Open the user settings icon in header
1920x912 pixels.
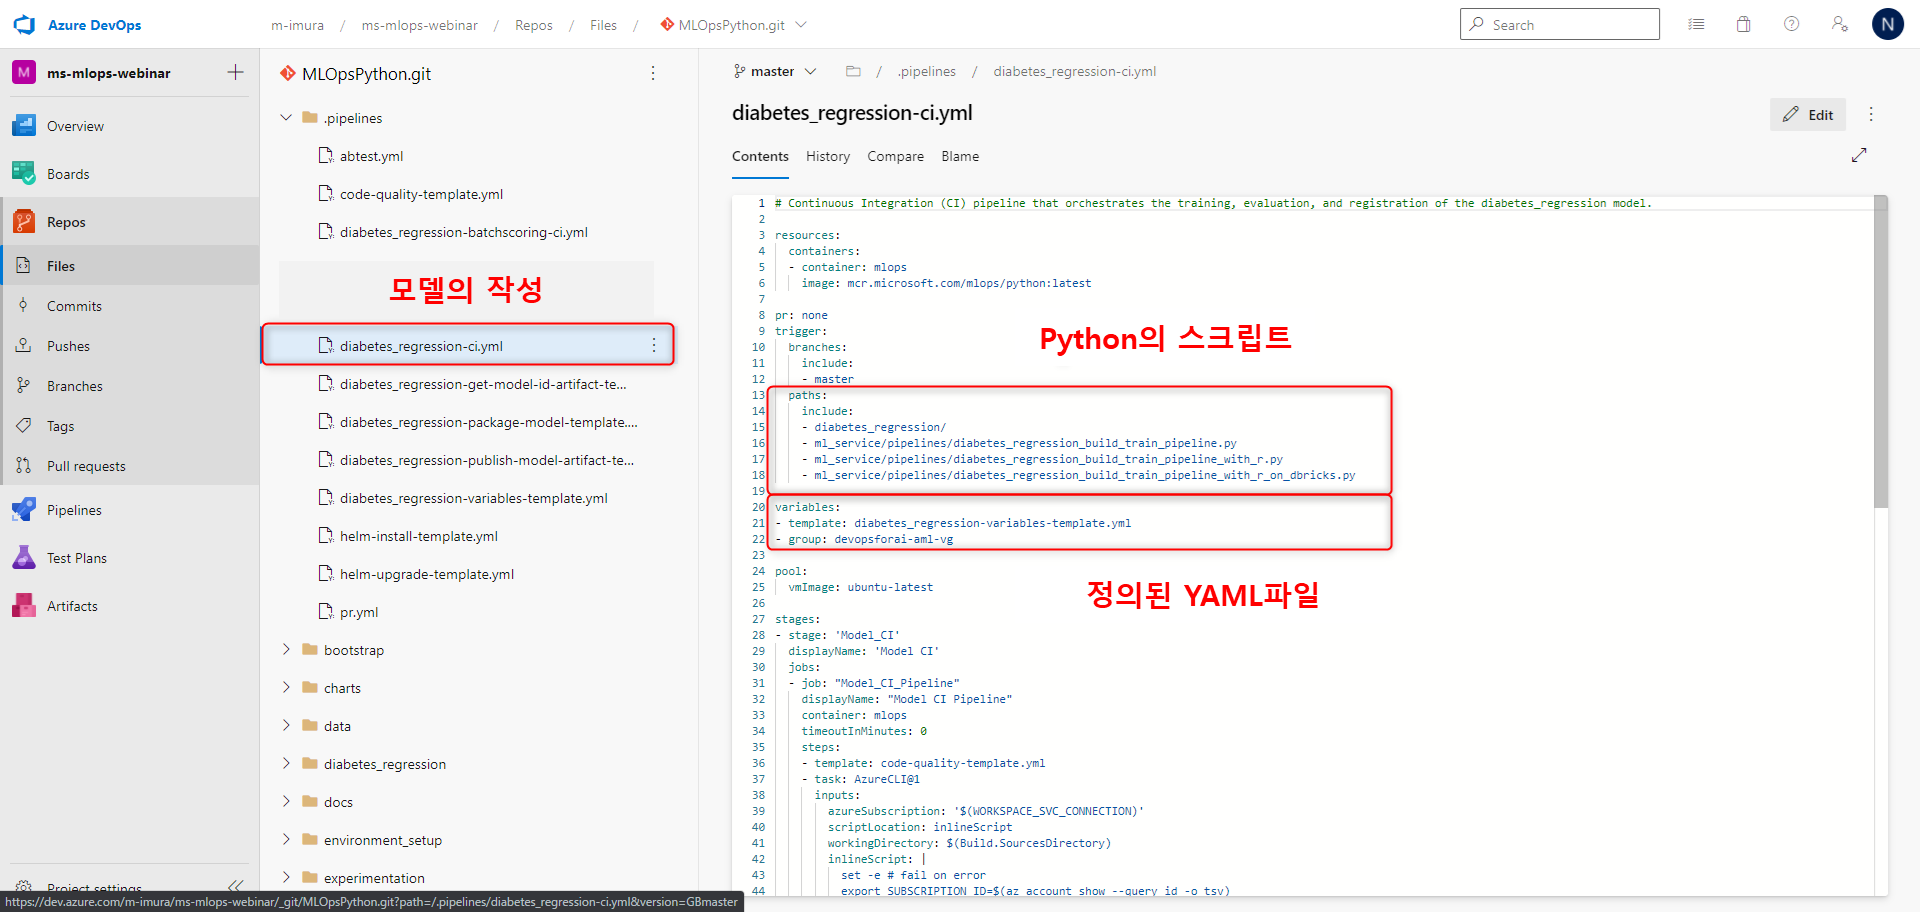coord(1839,24)
